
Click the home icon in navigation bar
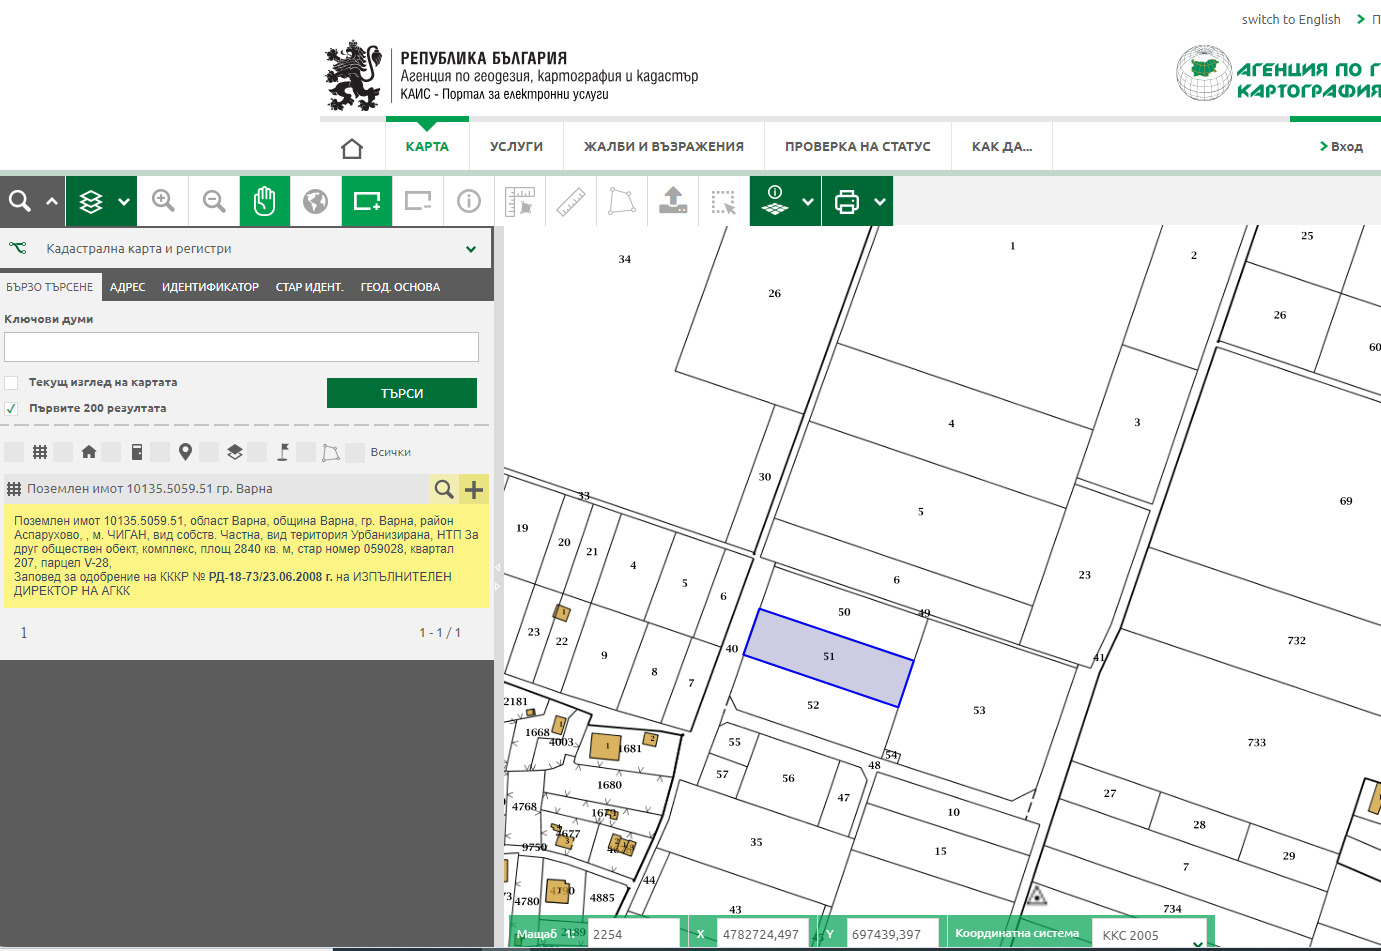coord(352,148)
